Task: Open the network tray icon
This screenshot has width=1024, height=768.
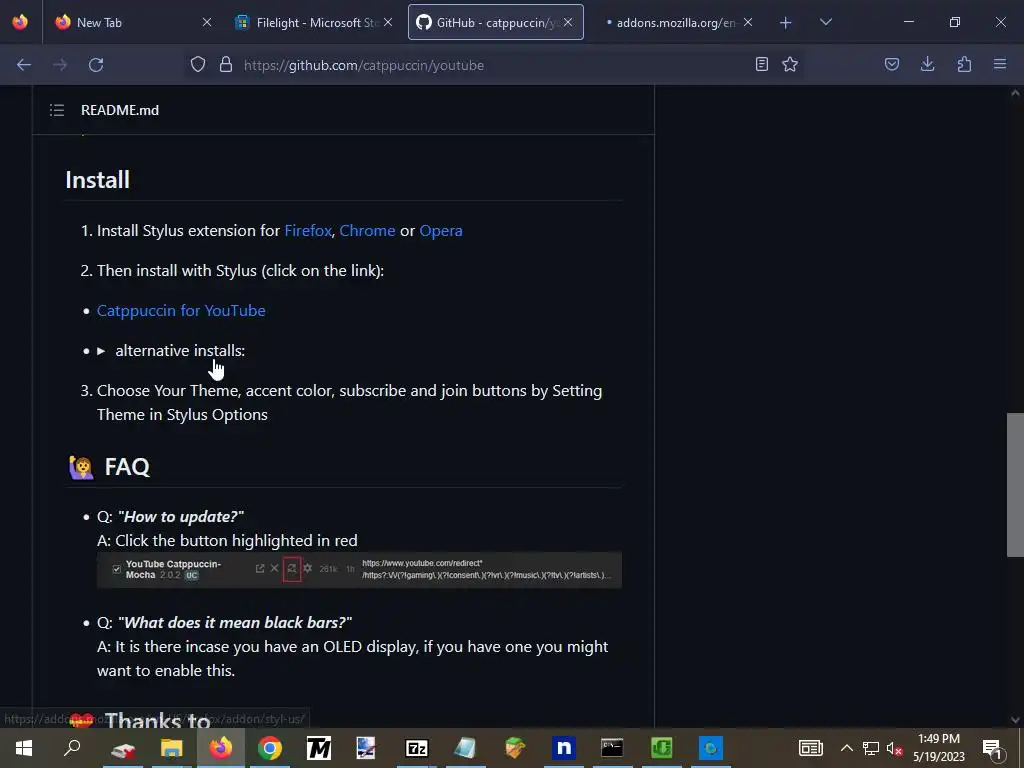Action: click(871, 748)
